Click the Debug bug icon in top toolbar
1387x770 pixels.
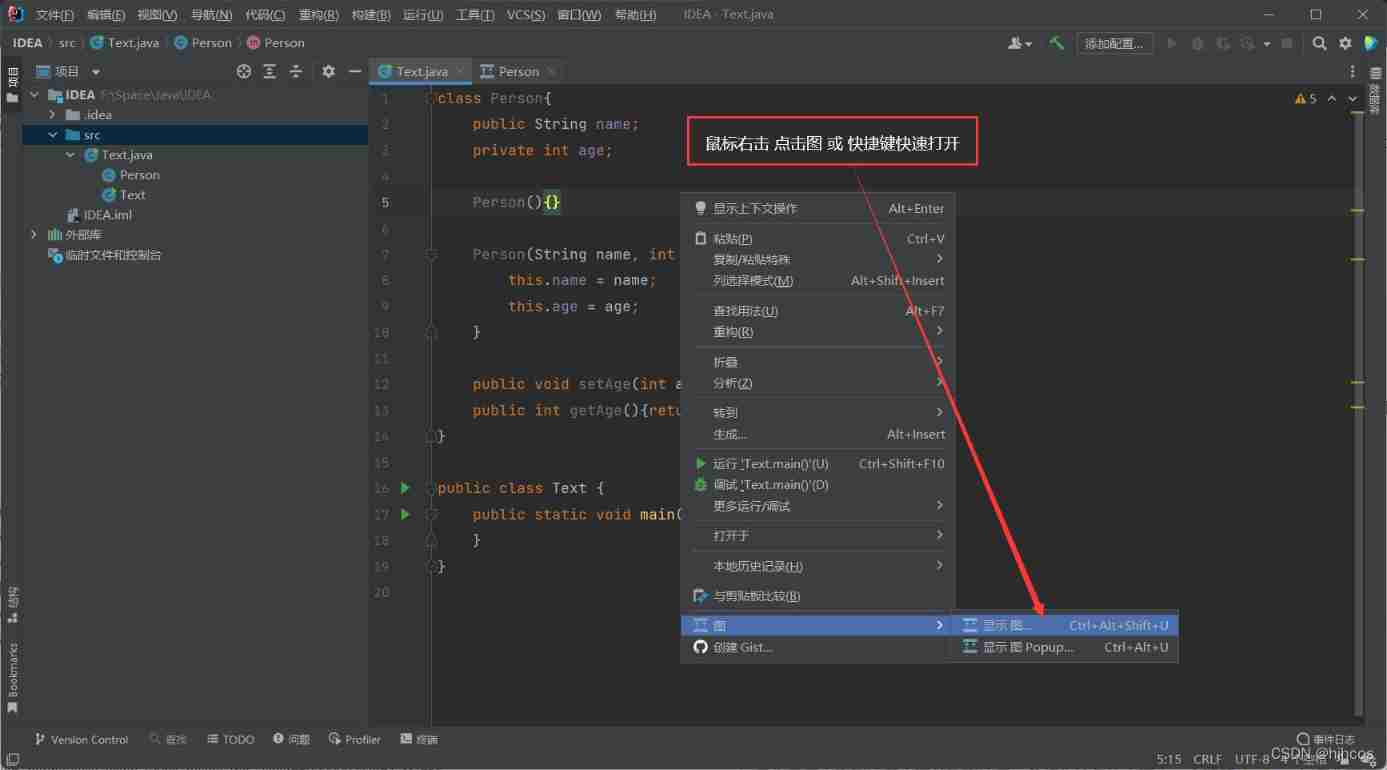click(x=1197, y=43)
